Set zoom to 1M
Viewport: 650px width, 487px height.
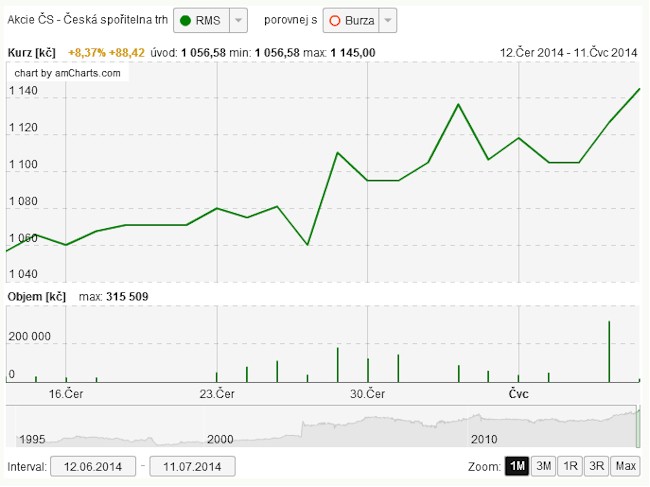pyautogui.click(x=517, y=466)
